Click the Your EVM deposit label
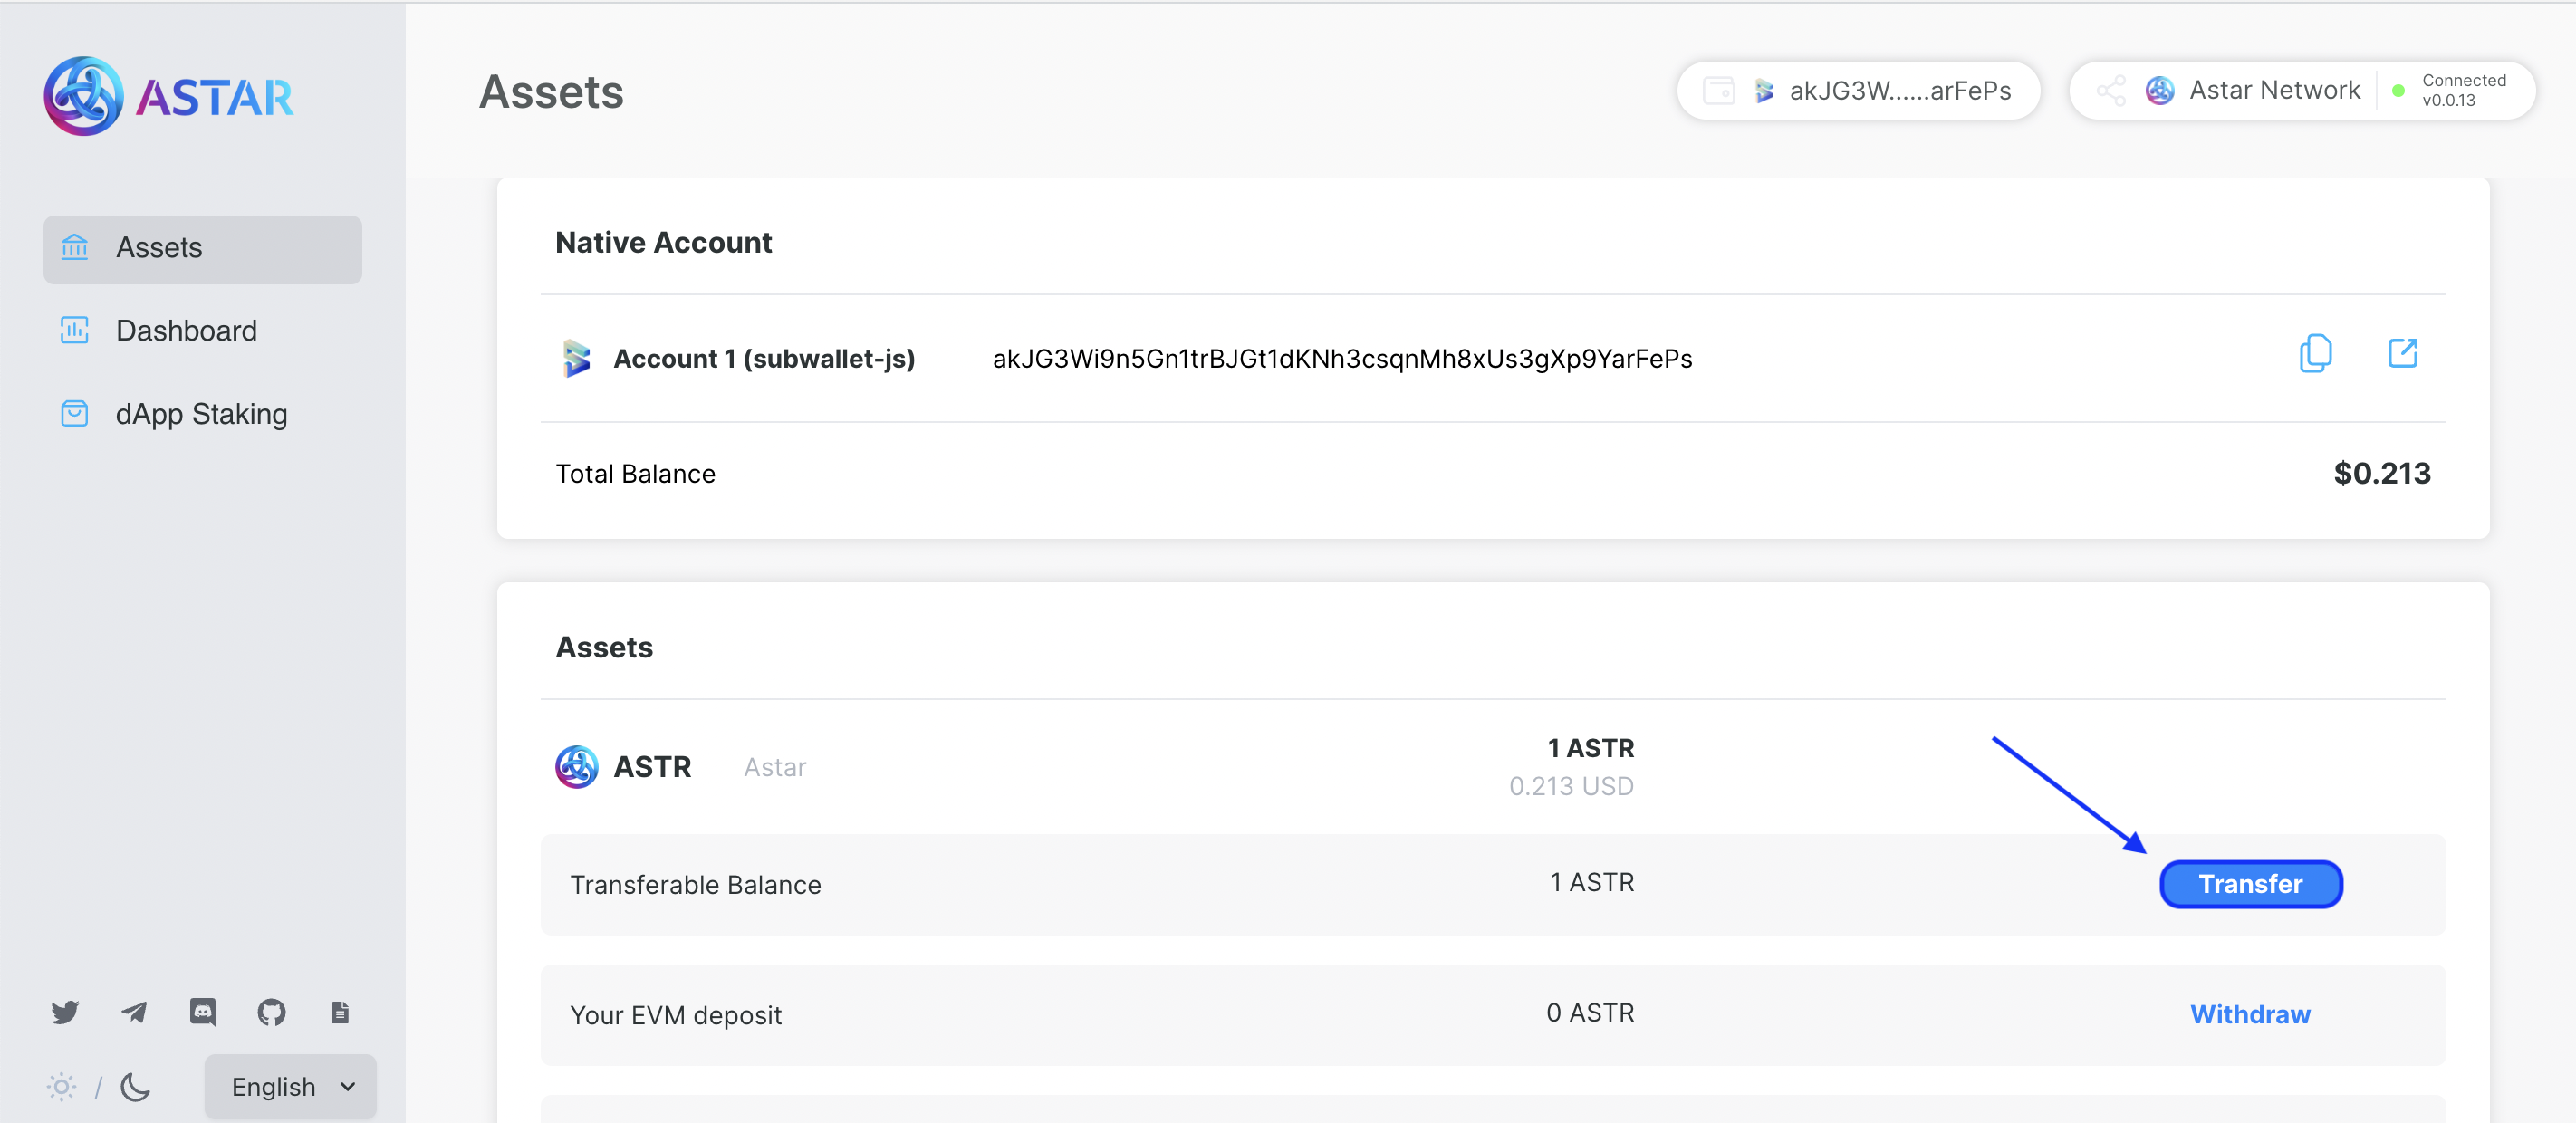The width and height of the screenshot is (2576, 1123). click(675, 1015)
